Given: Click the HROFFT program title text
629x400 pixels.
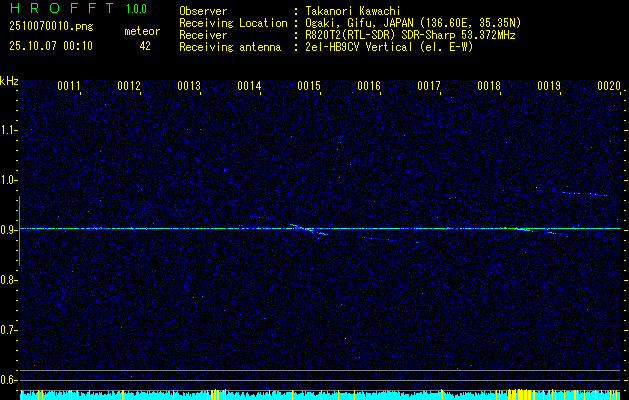Looking at the screenshot, I should (62, 8).
